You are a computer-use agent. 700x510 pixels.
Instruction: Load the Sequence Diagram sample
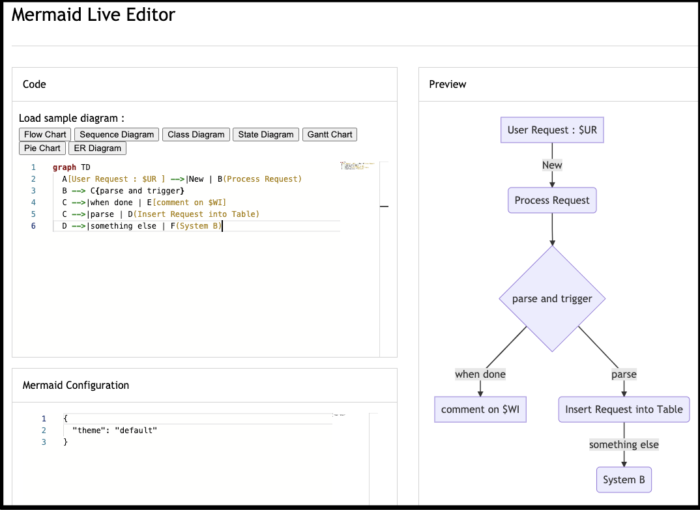116,134
